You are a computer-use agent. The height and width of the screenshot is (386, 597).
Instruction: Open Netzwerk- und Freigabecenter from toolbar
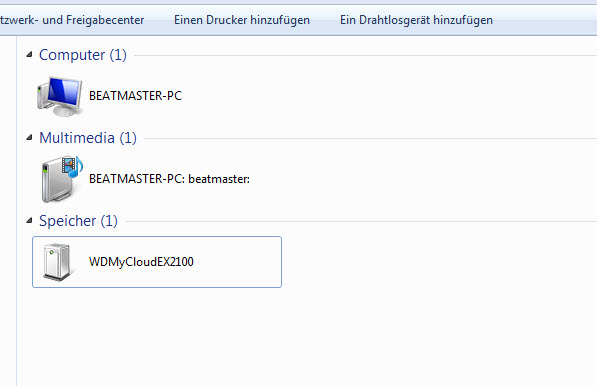point(72,20)
